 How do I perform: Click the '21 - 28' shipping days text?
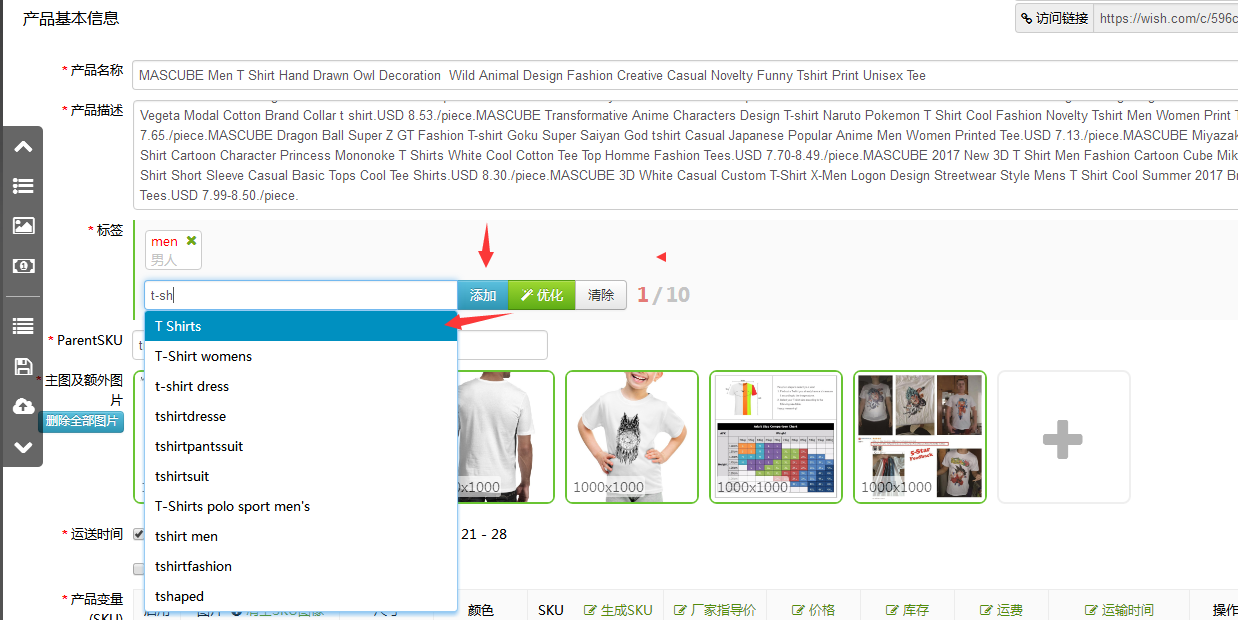click(484, 534)
